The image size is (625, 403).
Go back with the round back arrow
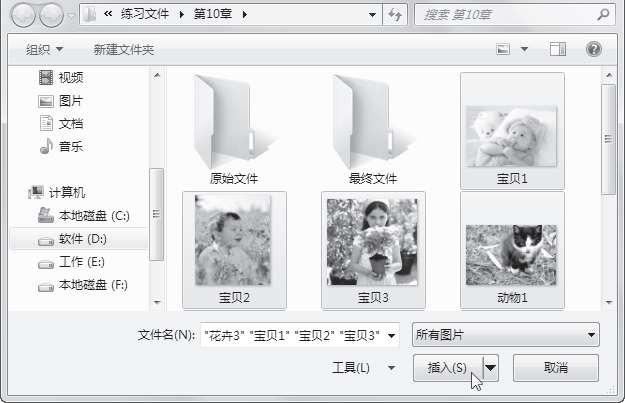[23, 15]
